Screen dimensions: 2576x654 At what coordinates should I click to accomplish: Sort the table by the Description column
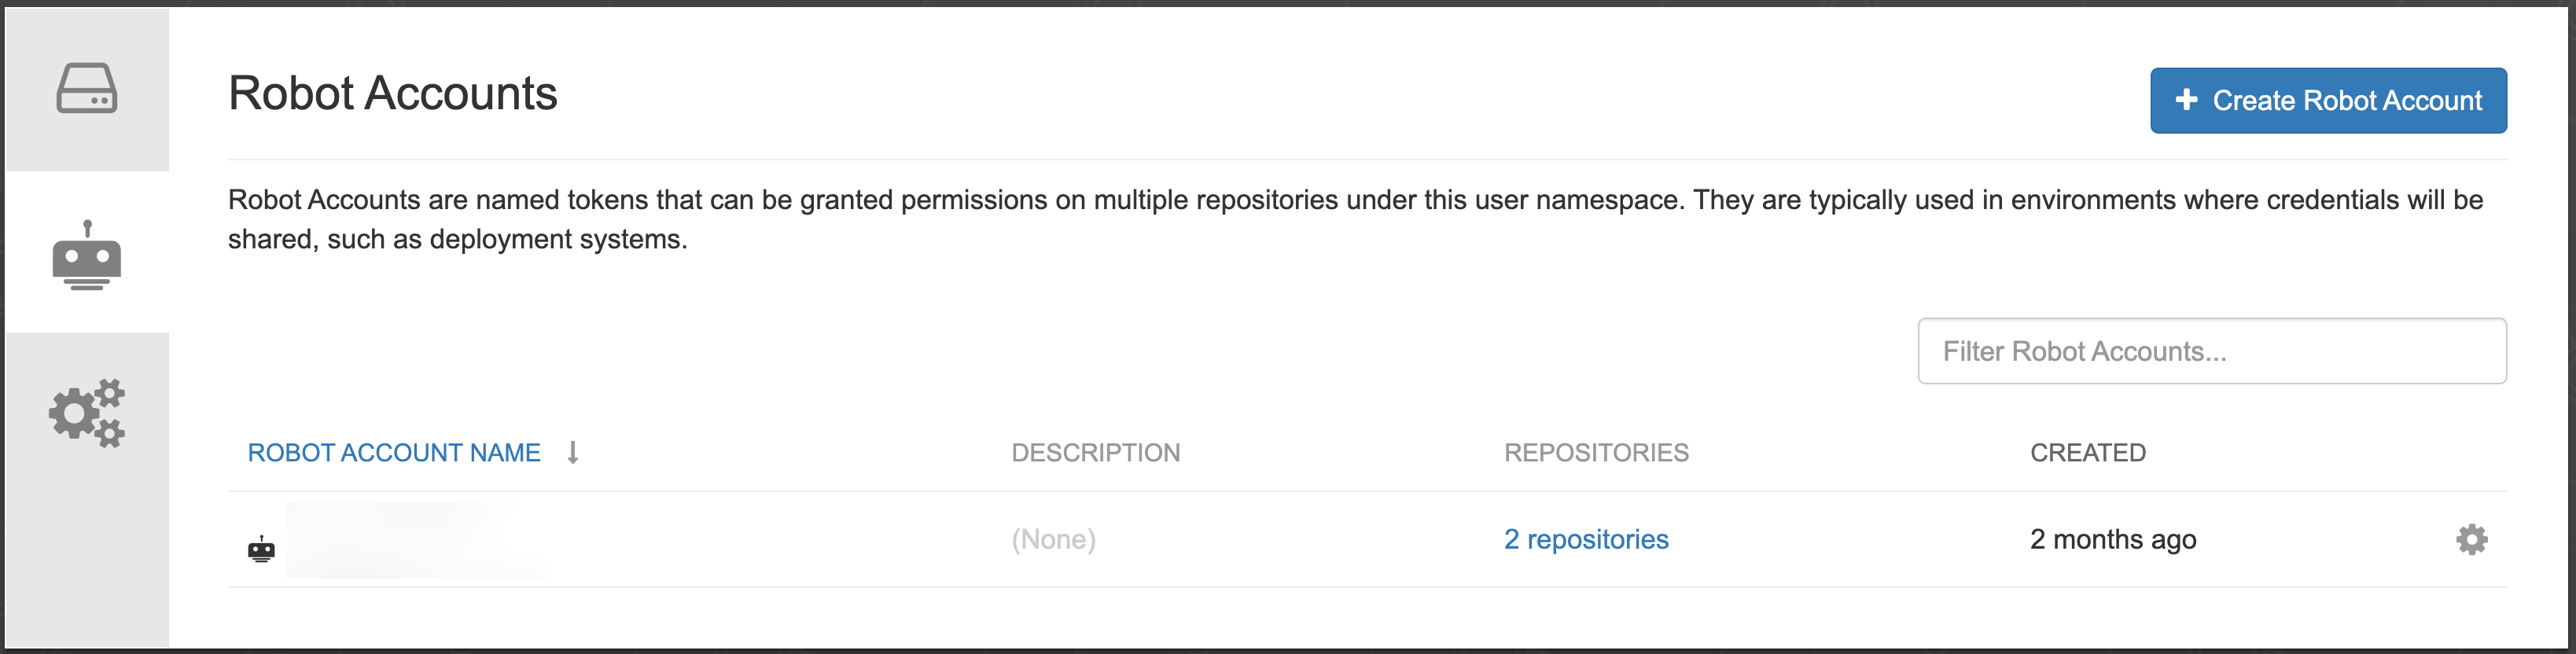(x=1095, y=453)
